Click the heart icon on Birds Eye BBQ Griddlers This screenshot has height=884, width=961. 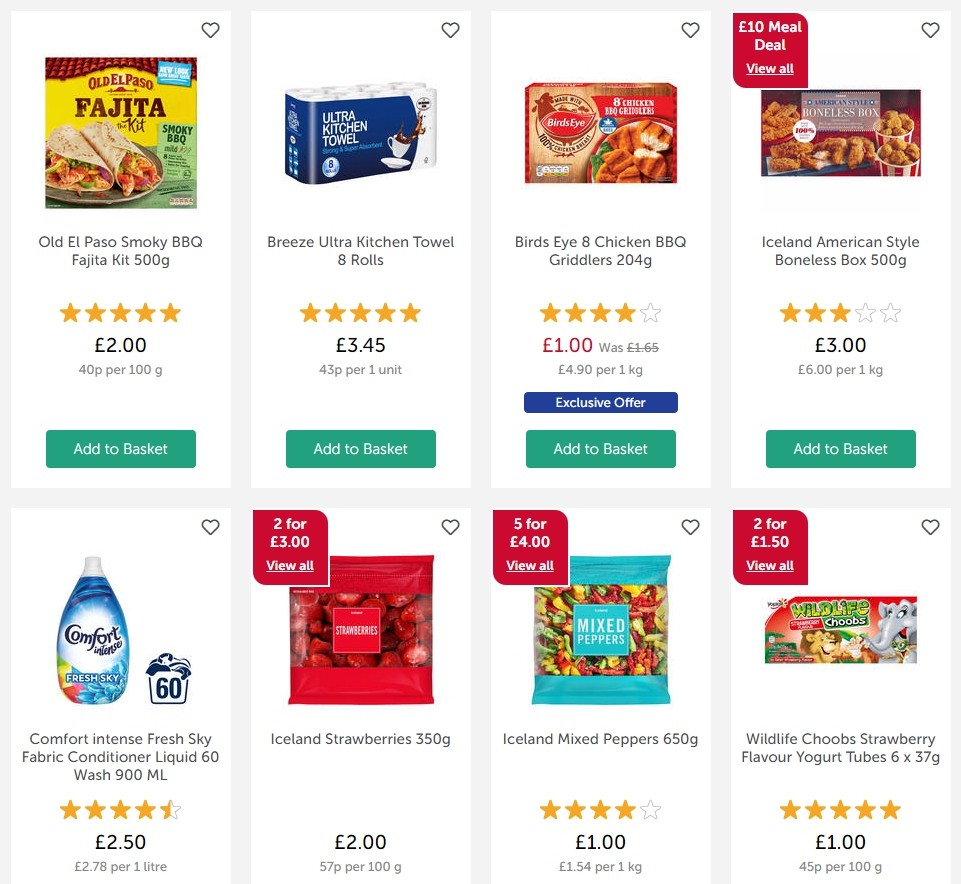pyautogui.click(x=690, y=30)
